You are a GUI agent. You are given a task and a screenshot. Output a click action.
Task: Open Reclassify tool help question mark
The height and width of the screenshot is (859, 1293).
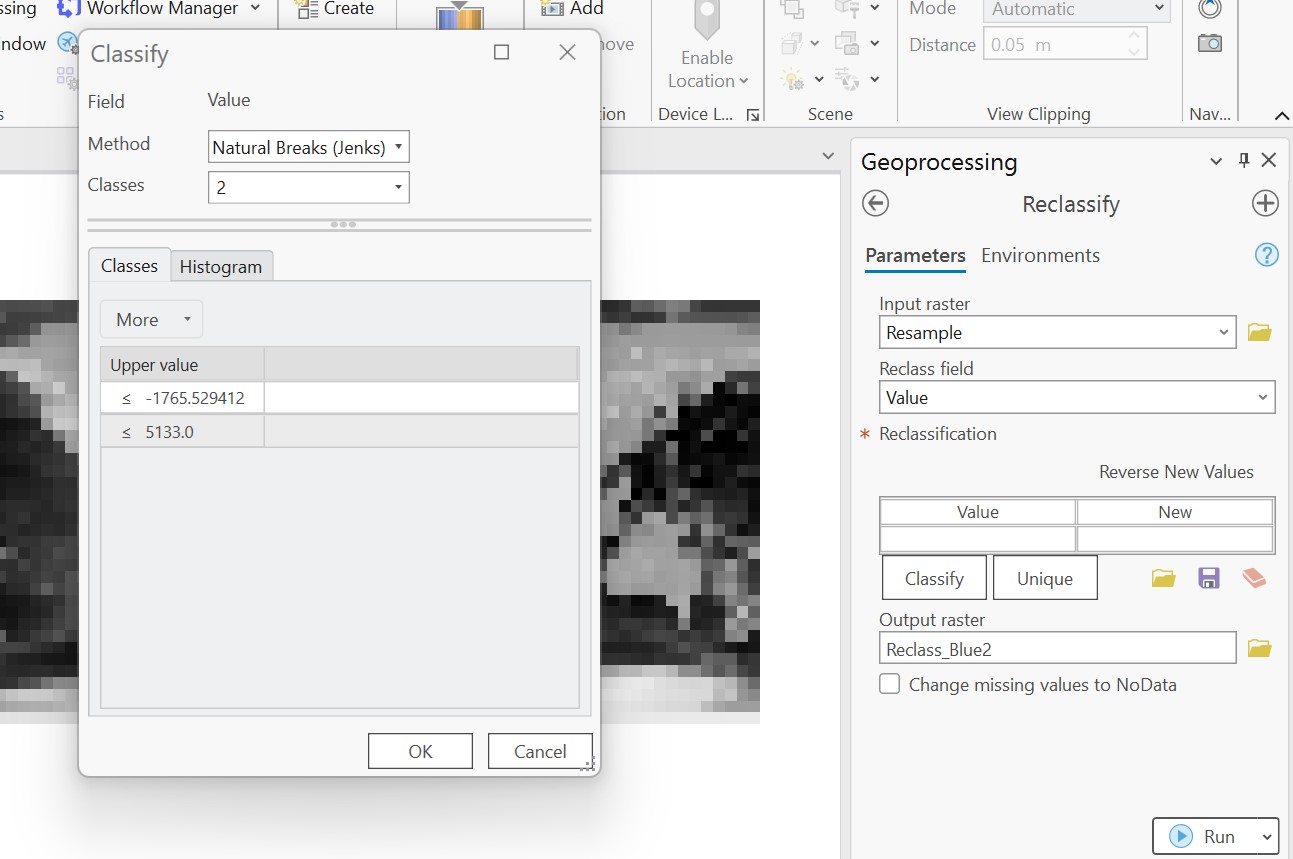click(1266, 254)
